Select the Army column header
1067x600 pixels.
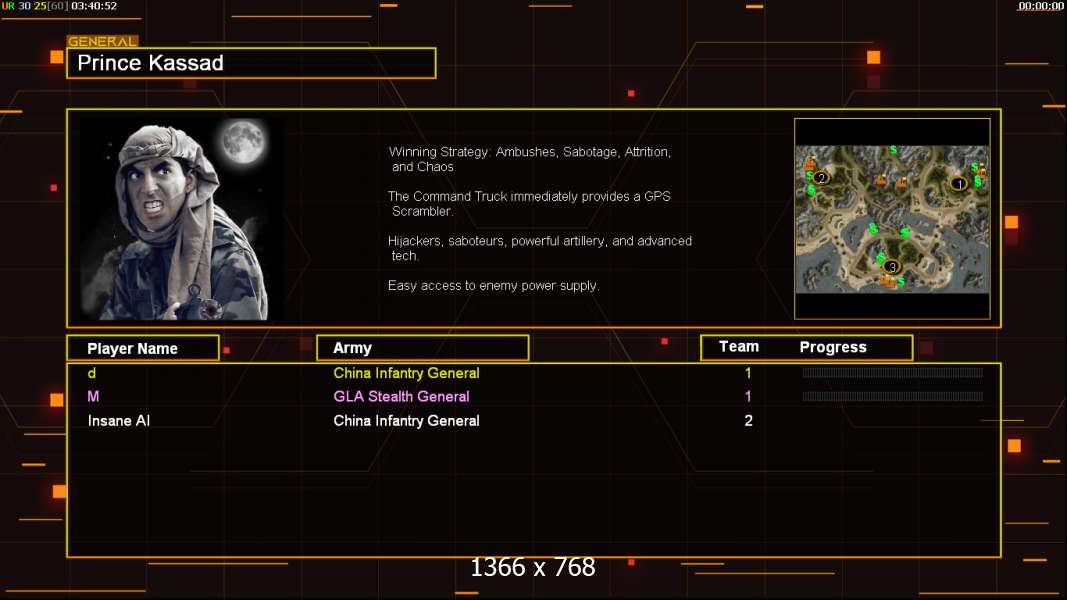pos(423,348)
